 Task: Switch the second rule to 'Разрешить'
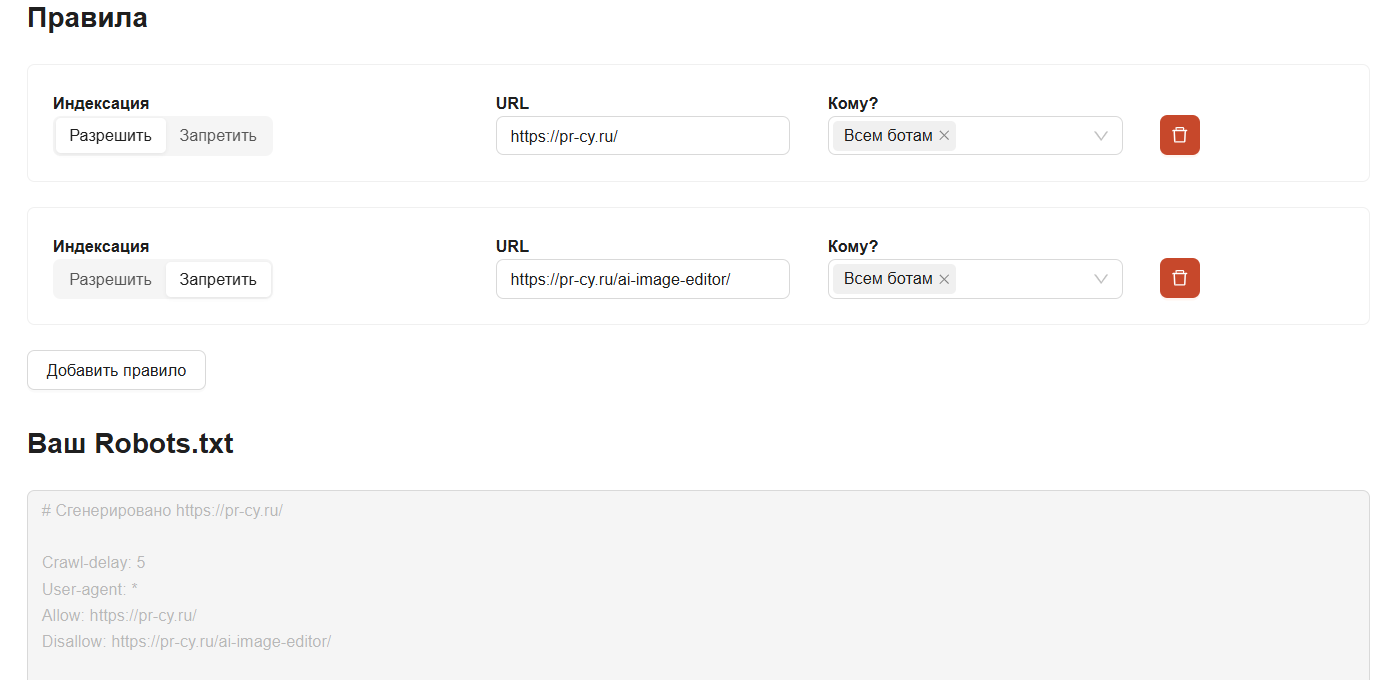click(x=110, y=279)
